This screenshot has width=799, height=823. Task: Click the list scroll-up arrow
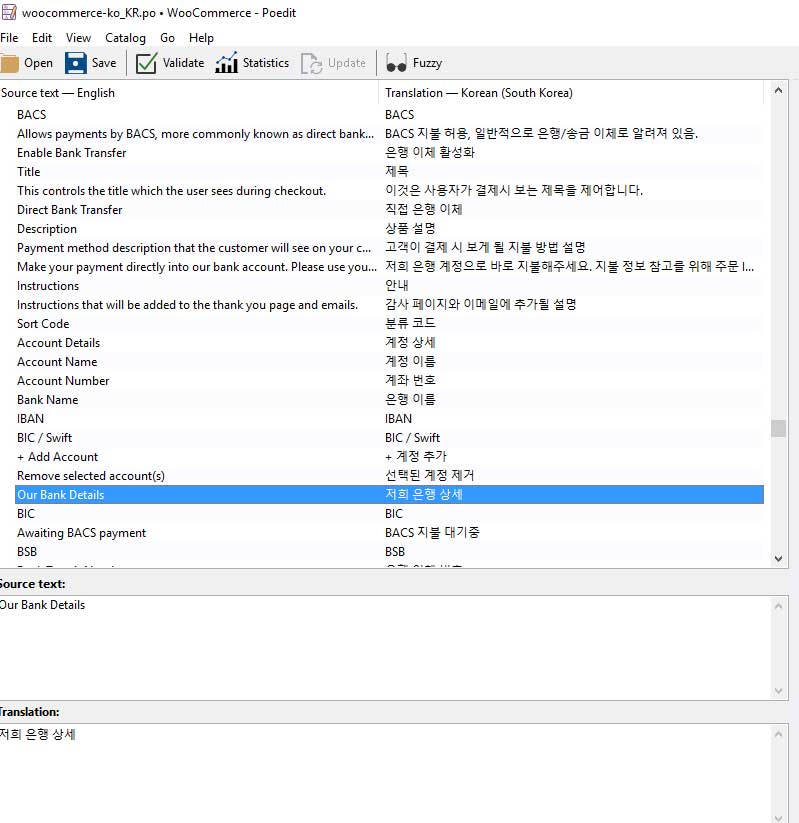(778, 93)
